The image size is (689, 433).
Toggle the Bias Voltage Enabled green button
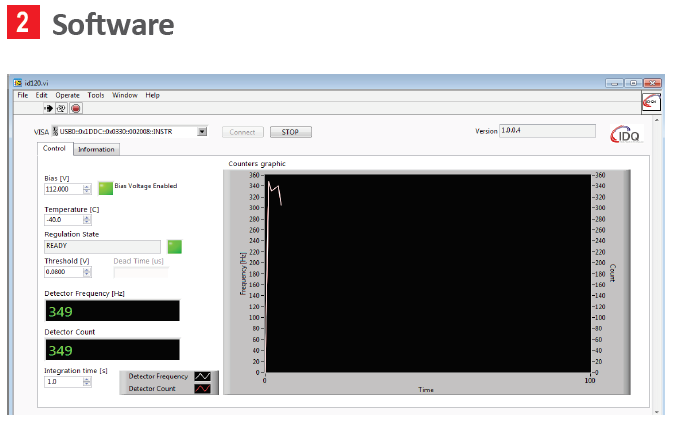pos(105,187)
